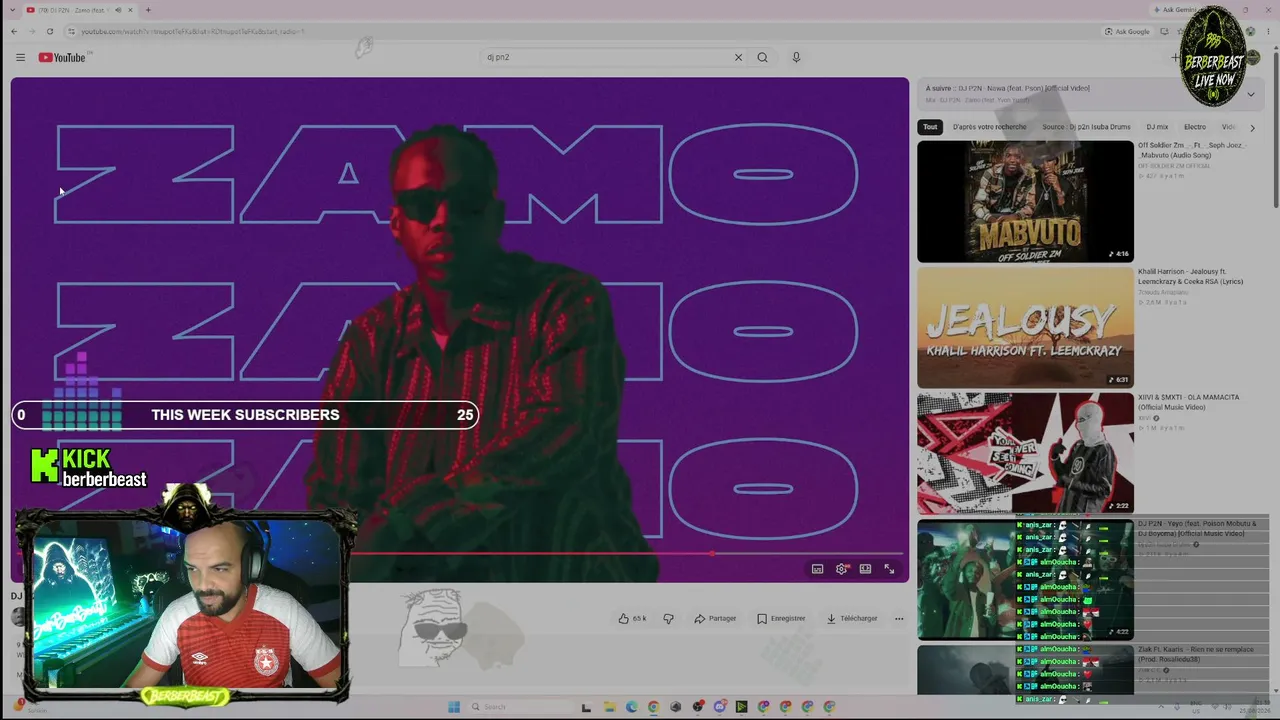Image resolution: width=1280 pixels, height=720 pixels.
Task: Like the video with thumbs up
Action: 632,618
